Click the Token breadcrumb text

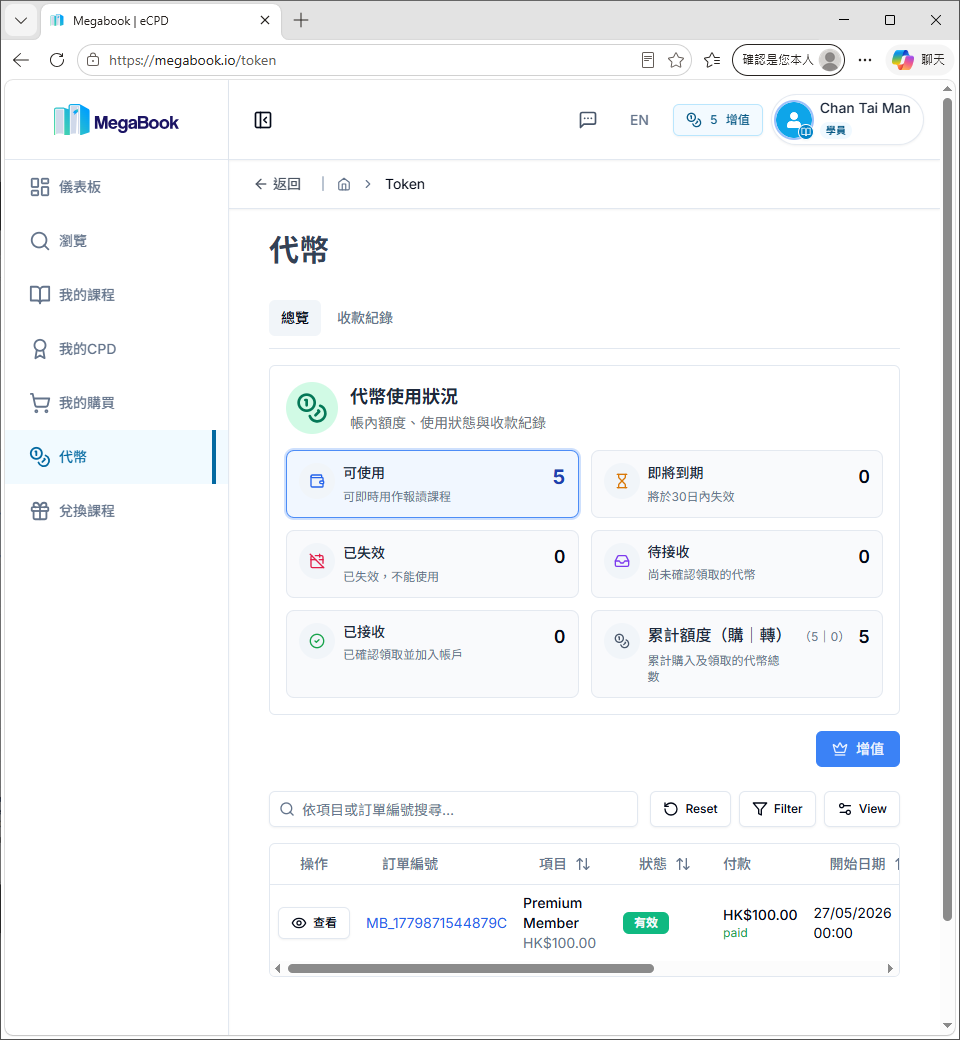click(405, 184)
